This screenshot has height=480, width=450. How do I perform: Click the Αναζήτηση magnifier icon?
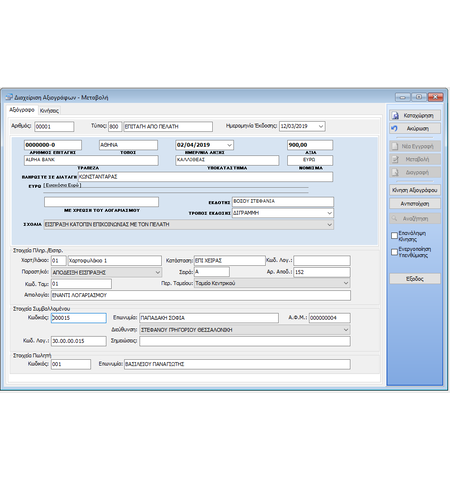(395, 218)
